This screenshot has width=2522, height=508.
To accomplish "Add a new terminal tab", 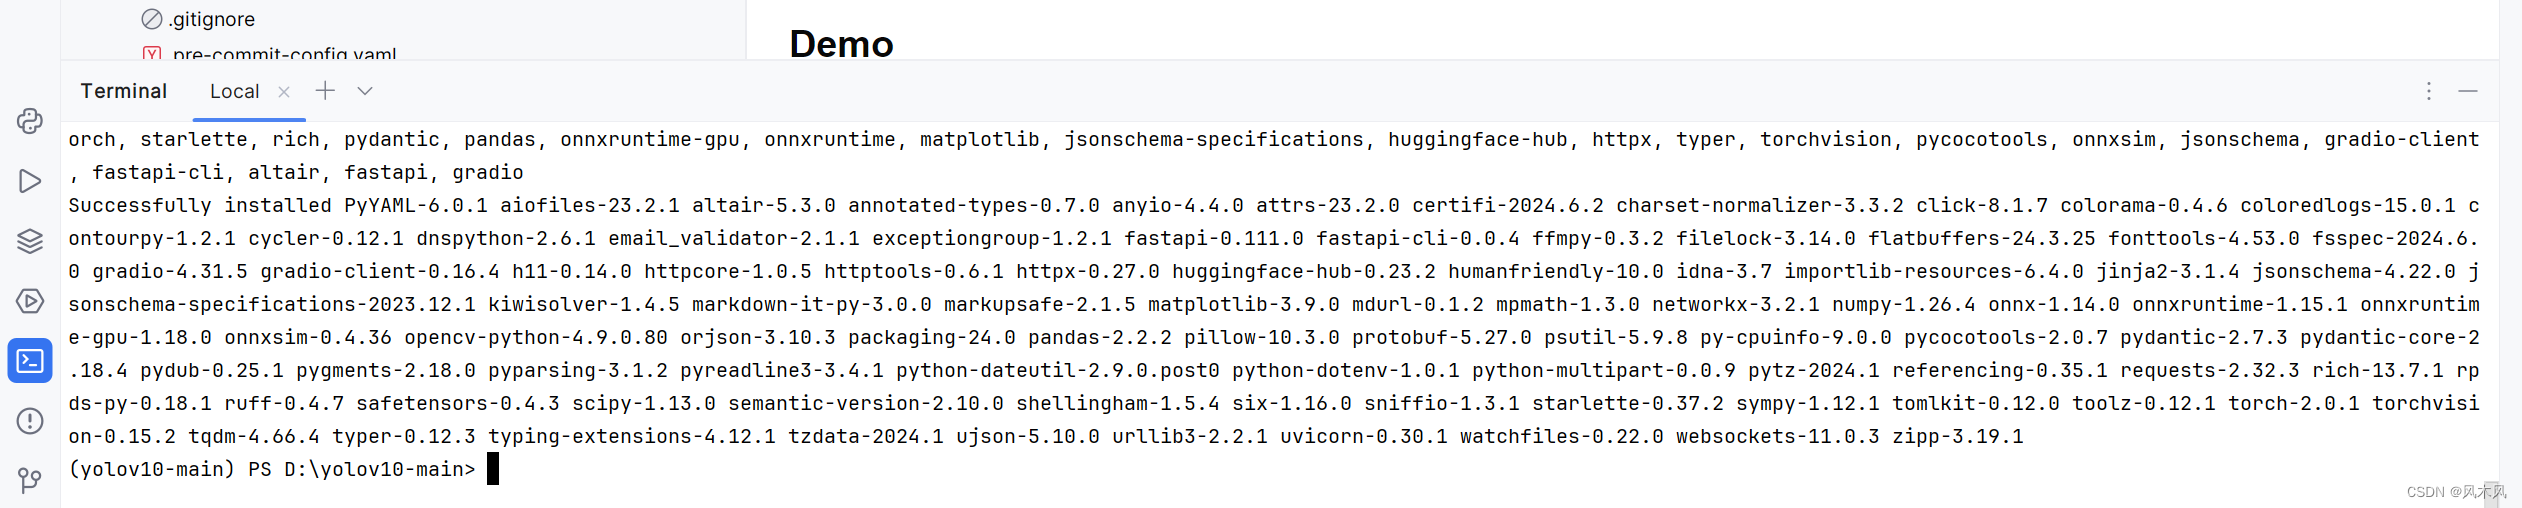I will coord(325,91).
